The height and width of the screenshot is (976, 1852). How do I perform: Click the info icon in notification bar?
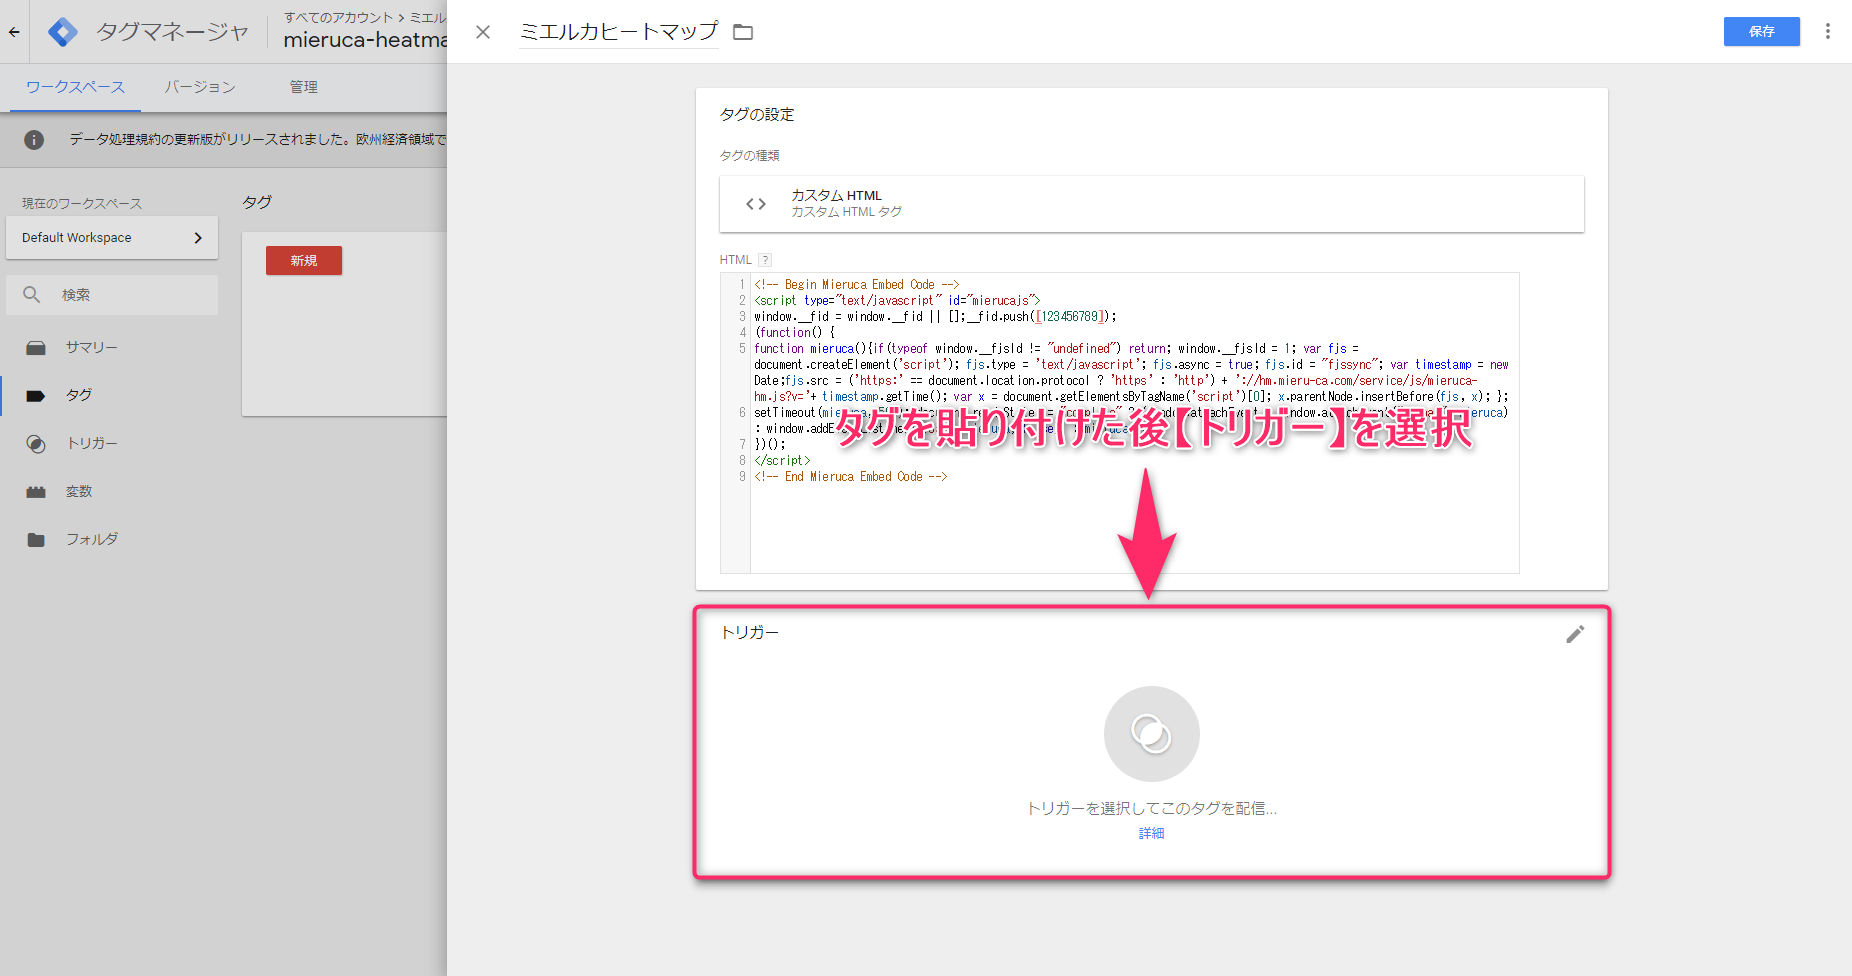(x=34, y=140)
